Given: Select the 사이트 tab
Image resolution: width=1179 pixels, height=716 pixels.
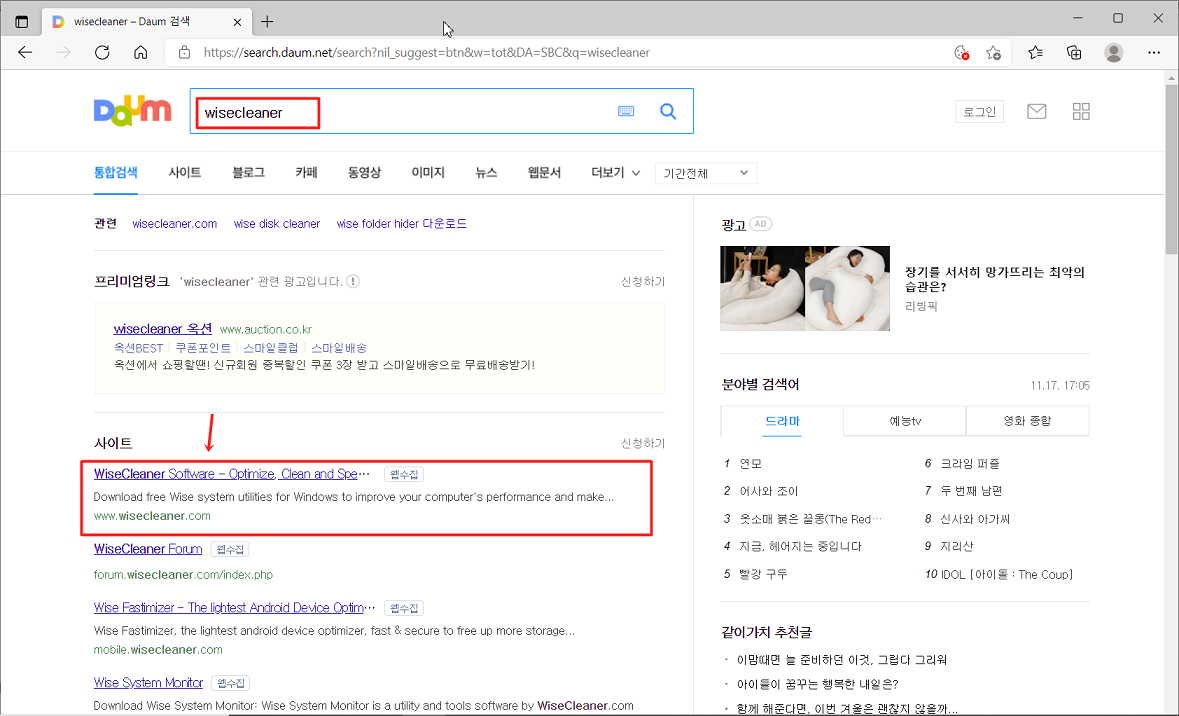Looking at the screenshot, I should 184,172.
